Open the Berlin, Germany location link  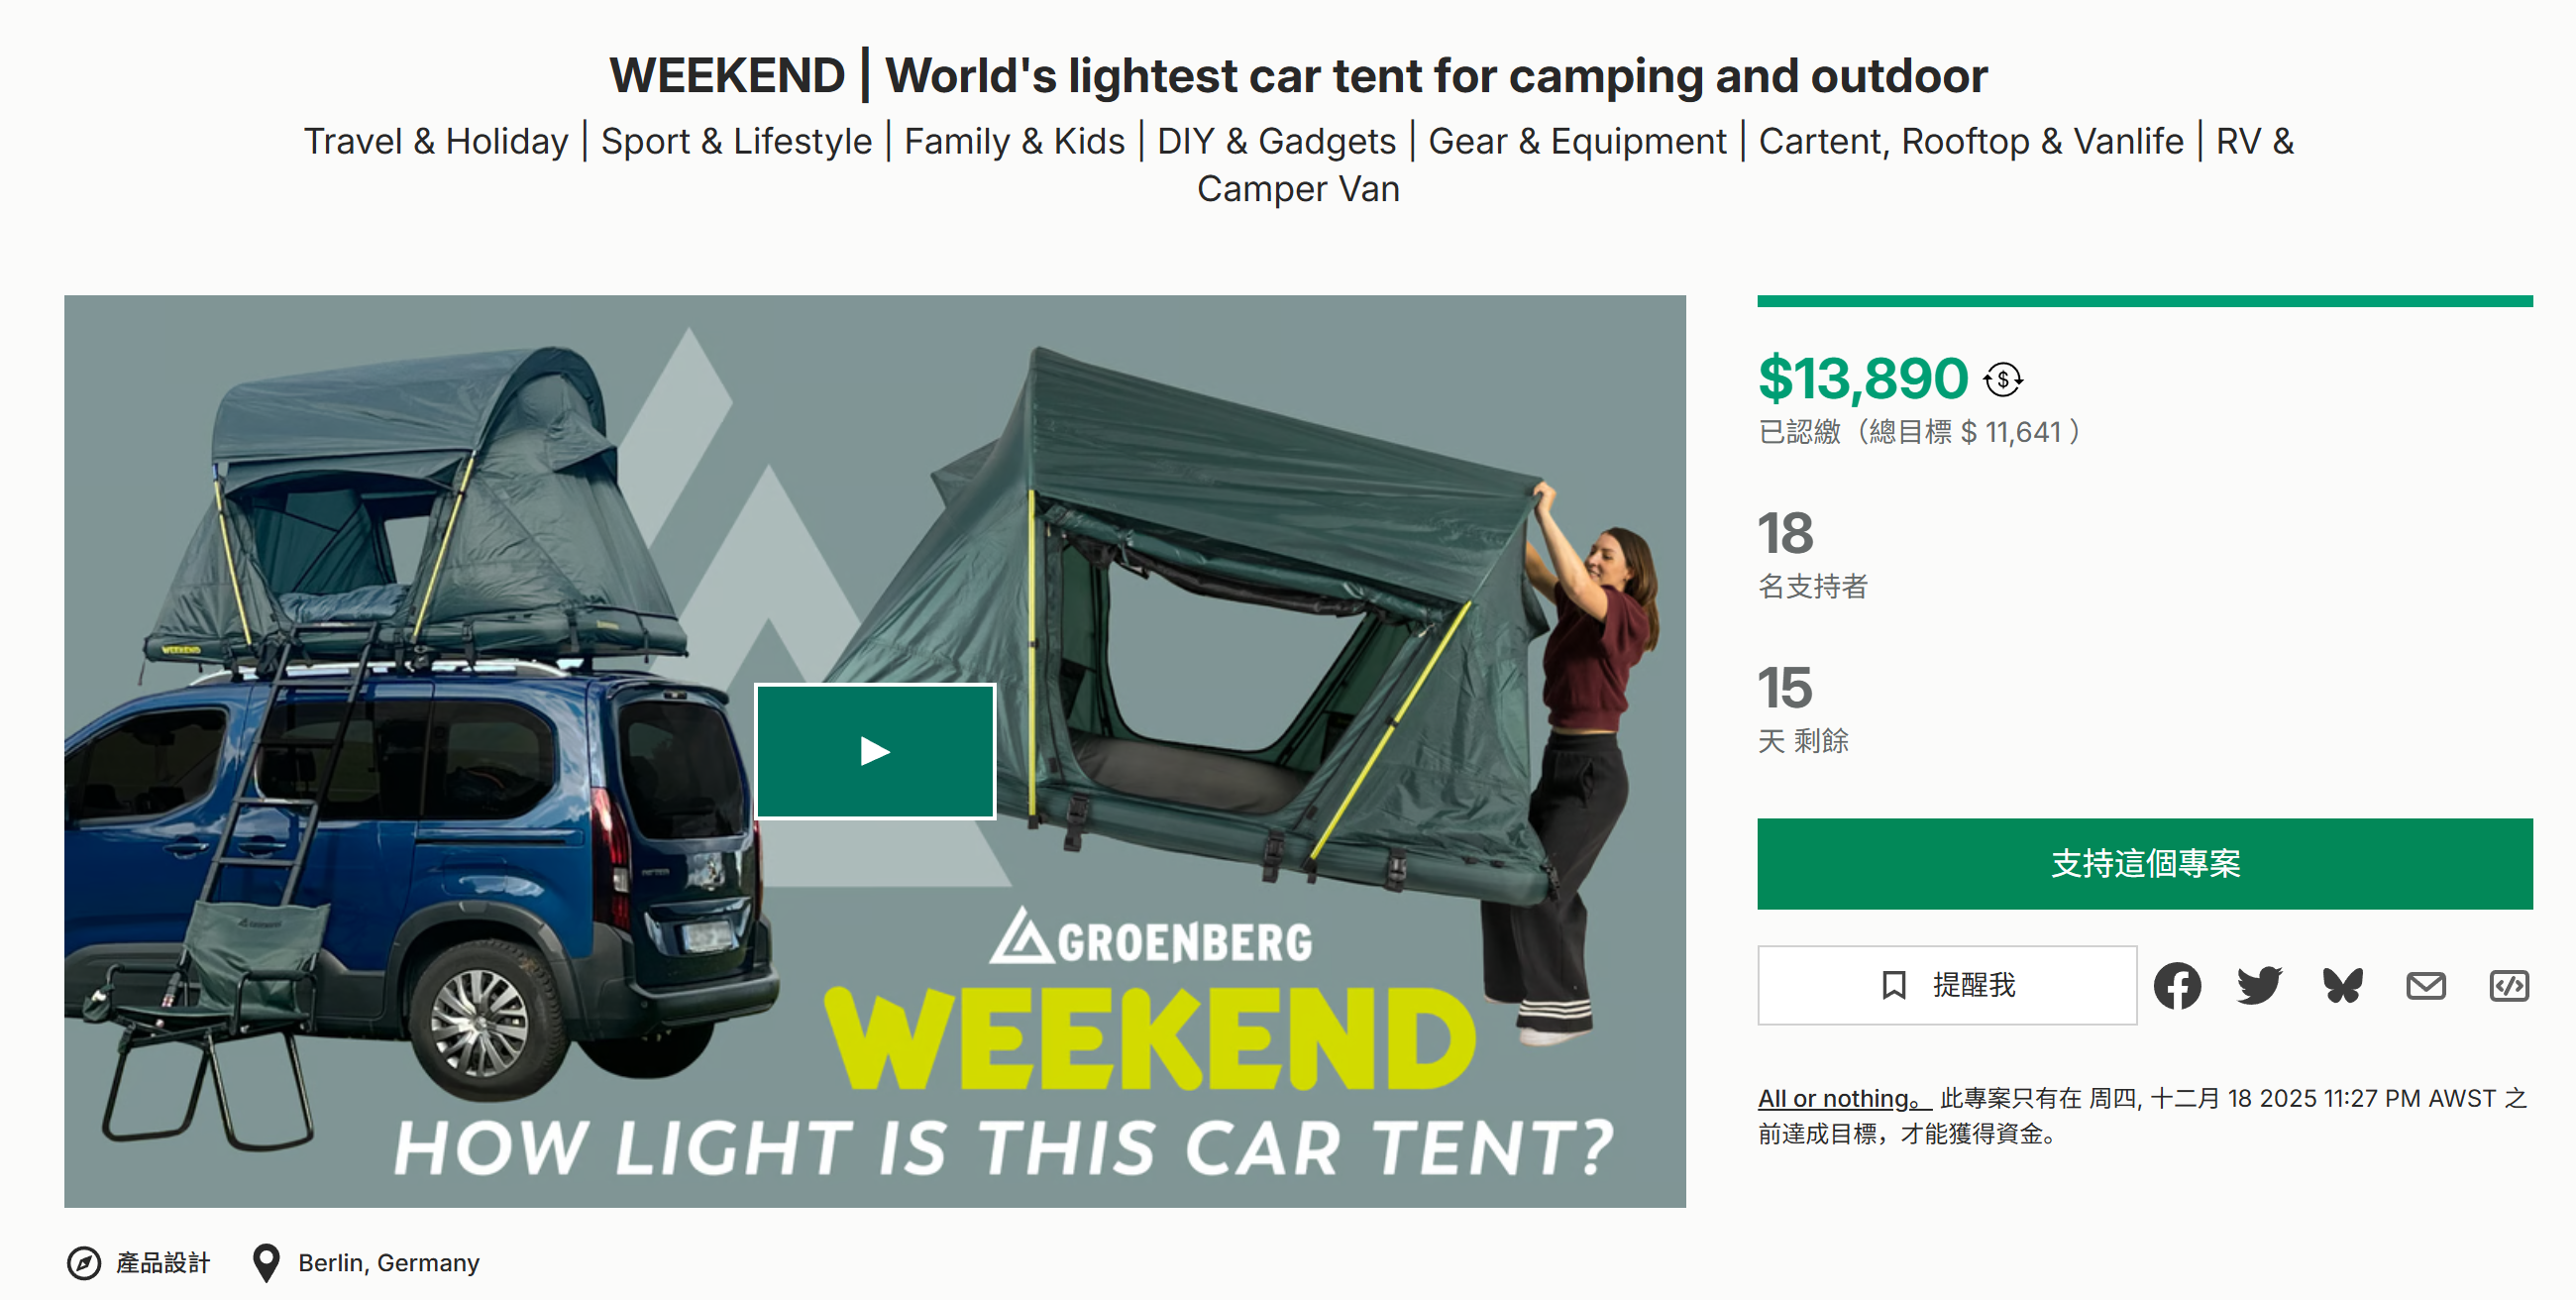388,1263
